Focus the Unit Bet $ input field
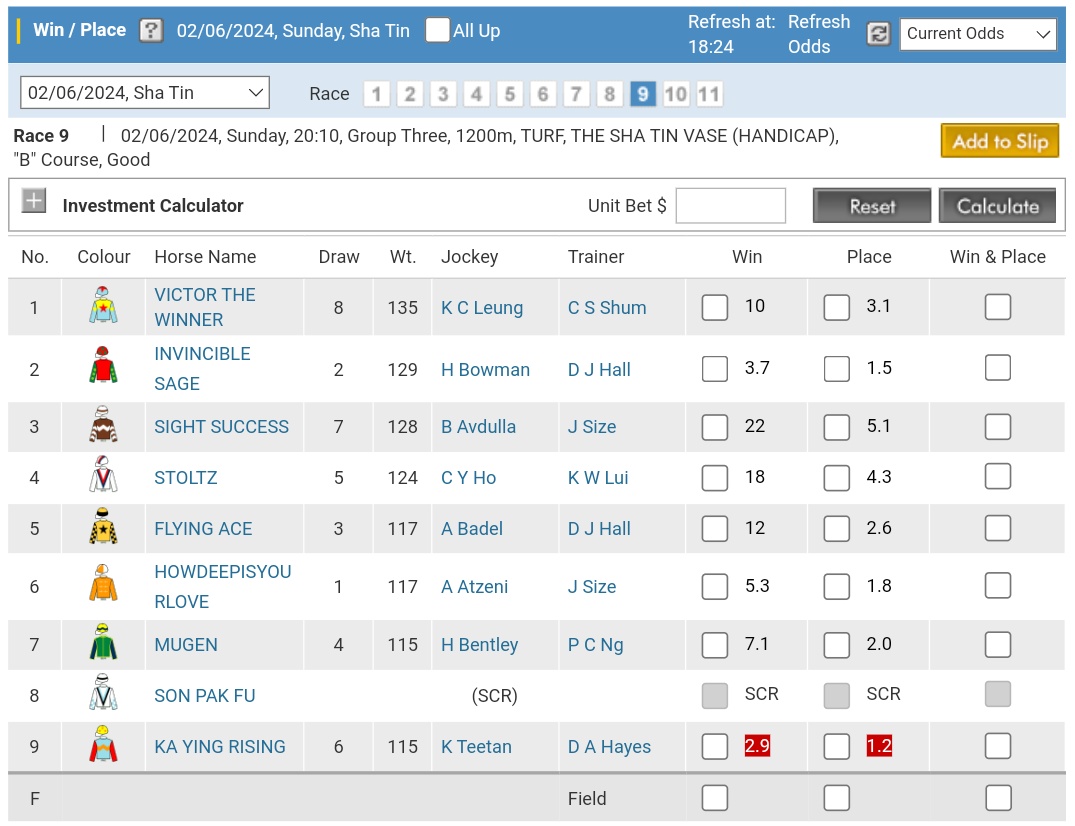 730,206
